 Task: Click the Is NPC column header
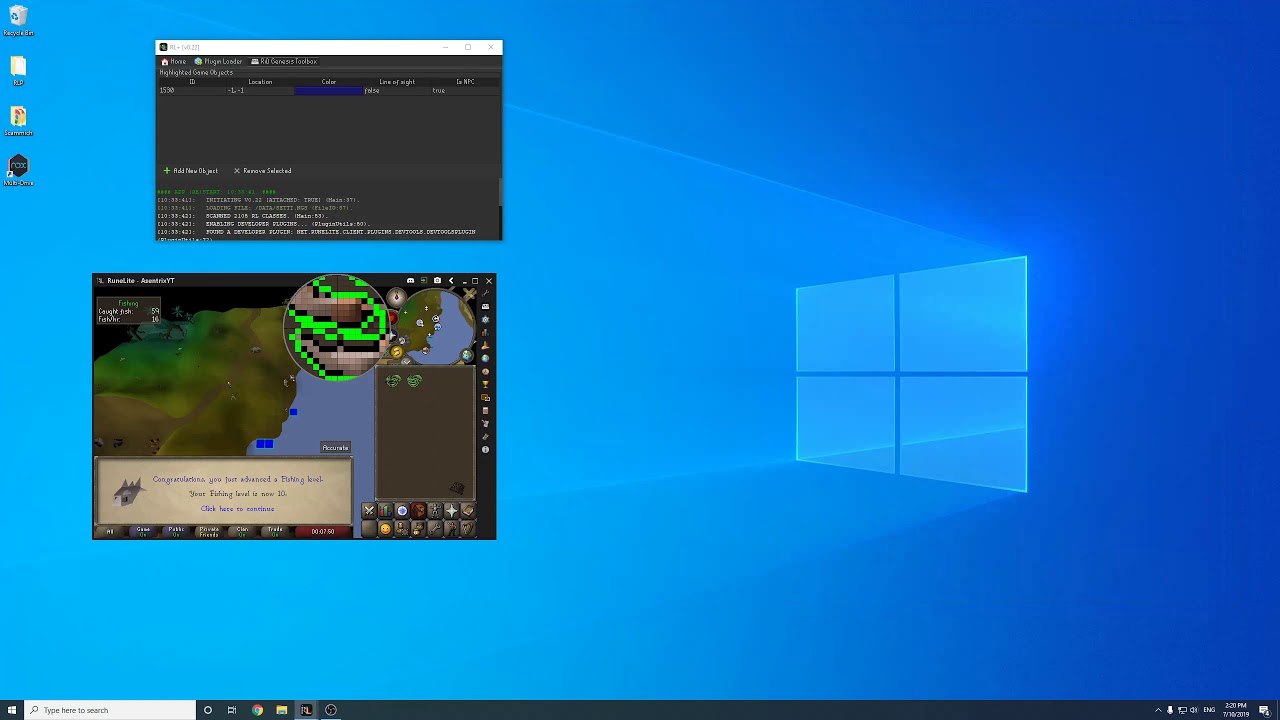[465, 82]
